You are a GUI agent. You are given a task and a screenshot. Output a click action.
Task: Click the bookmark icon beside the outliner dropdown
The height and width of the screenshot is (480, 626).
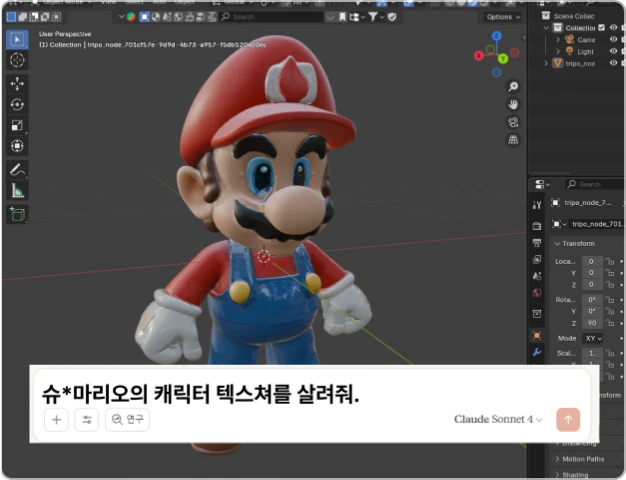pos(343,17)
